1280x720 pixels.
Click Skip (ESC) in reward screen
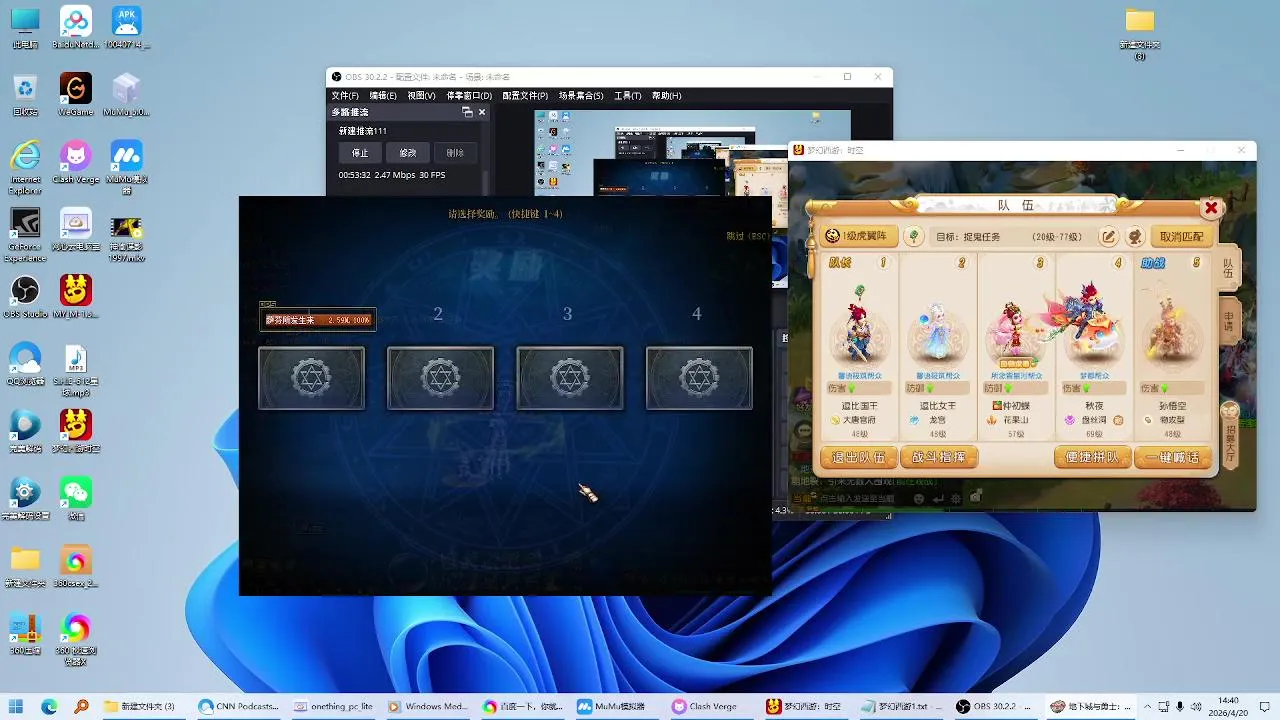pyautogui.click(x=747, y=236)
